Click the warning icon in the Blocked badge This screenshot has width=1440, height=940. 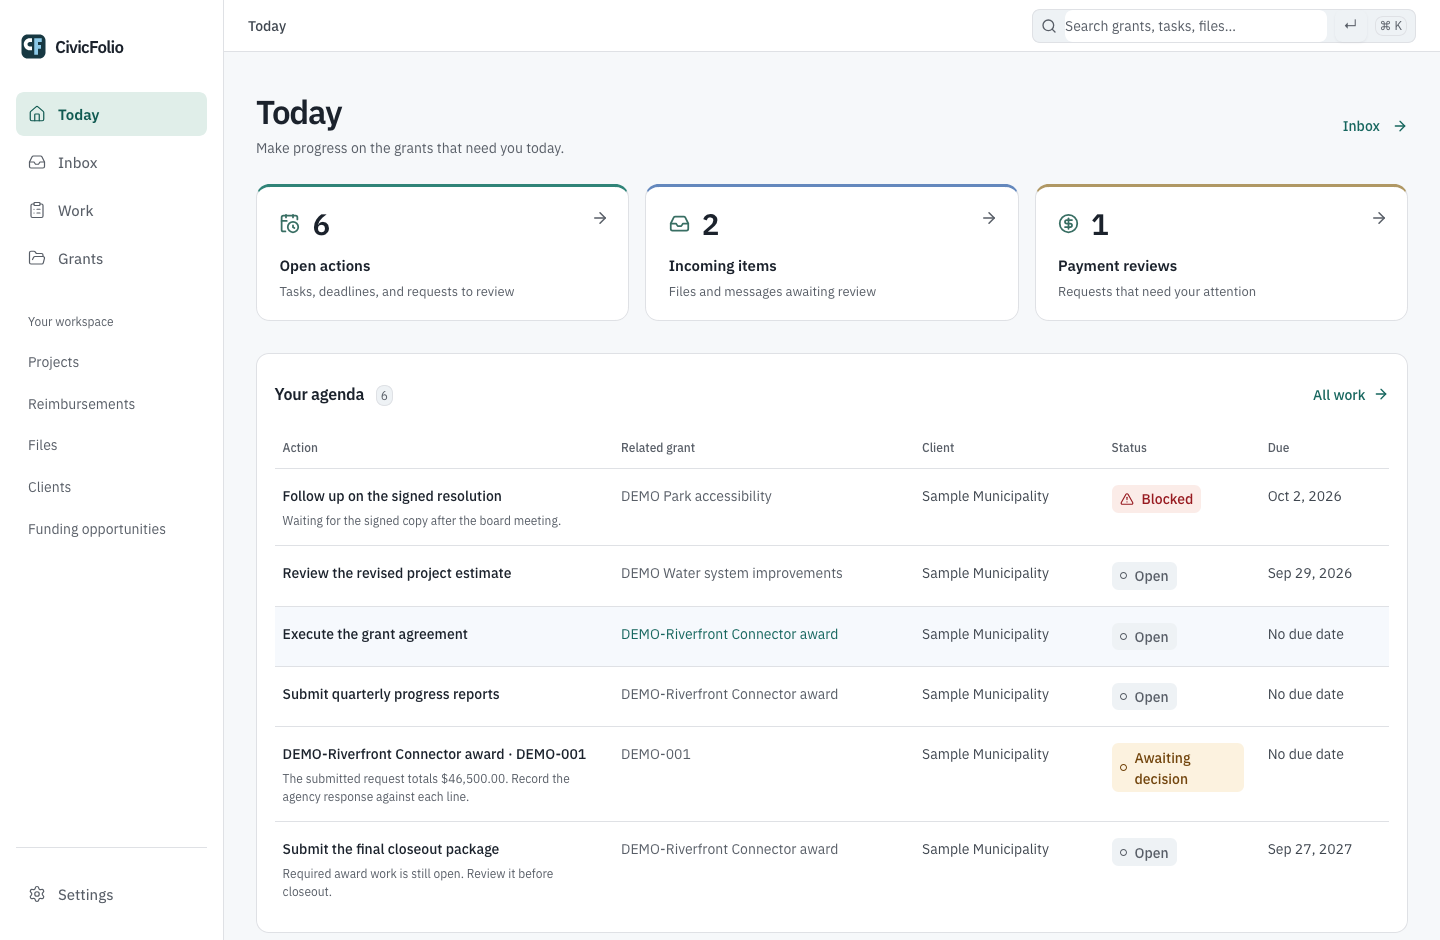pyautogui.click(x=1127, y=499)
